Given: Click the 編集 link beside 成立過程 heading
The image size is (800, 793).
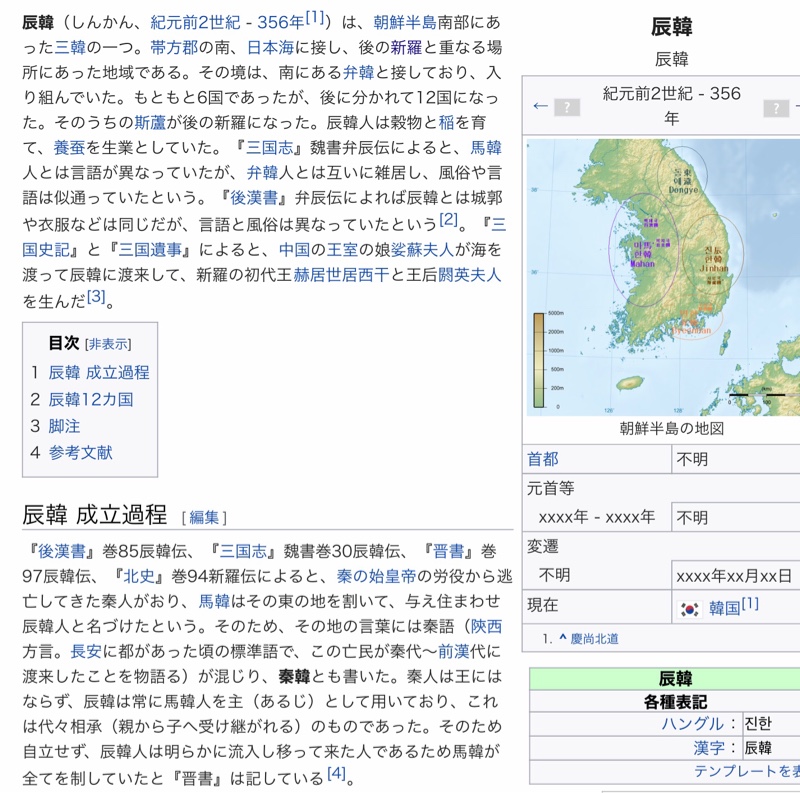Looking at the screenshot, I should (204, 517).
